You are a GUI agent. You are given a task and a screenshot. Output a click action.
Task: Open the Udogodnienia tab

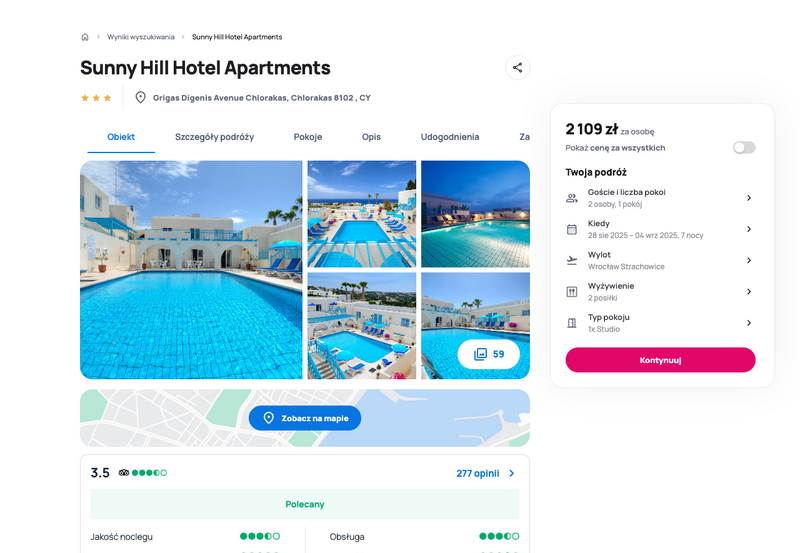449,137
